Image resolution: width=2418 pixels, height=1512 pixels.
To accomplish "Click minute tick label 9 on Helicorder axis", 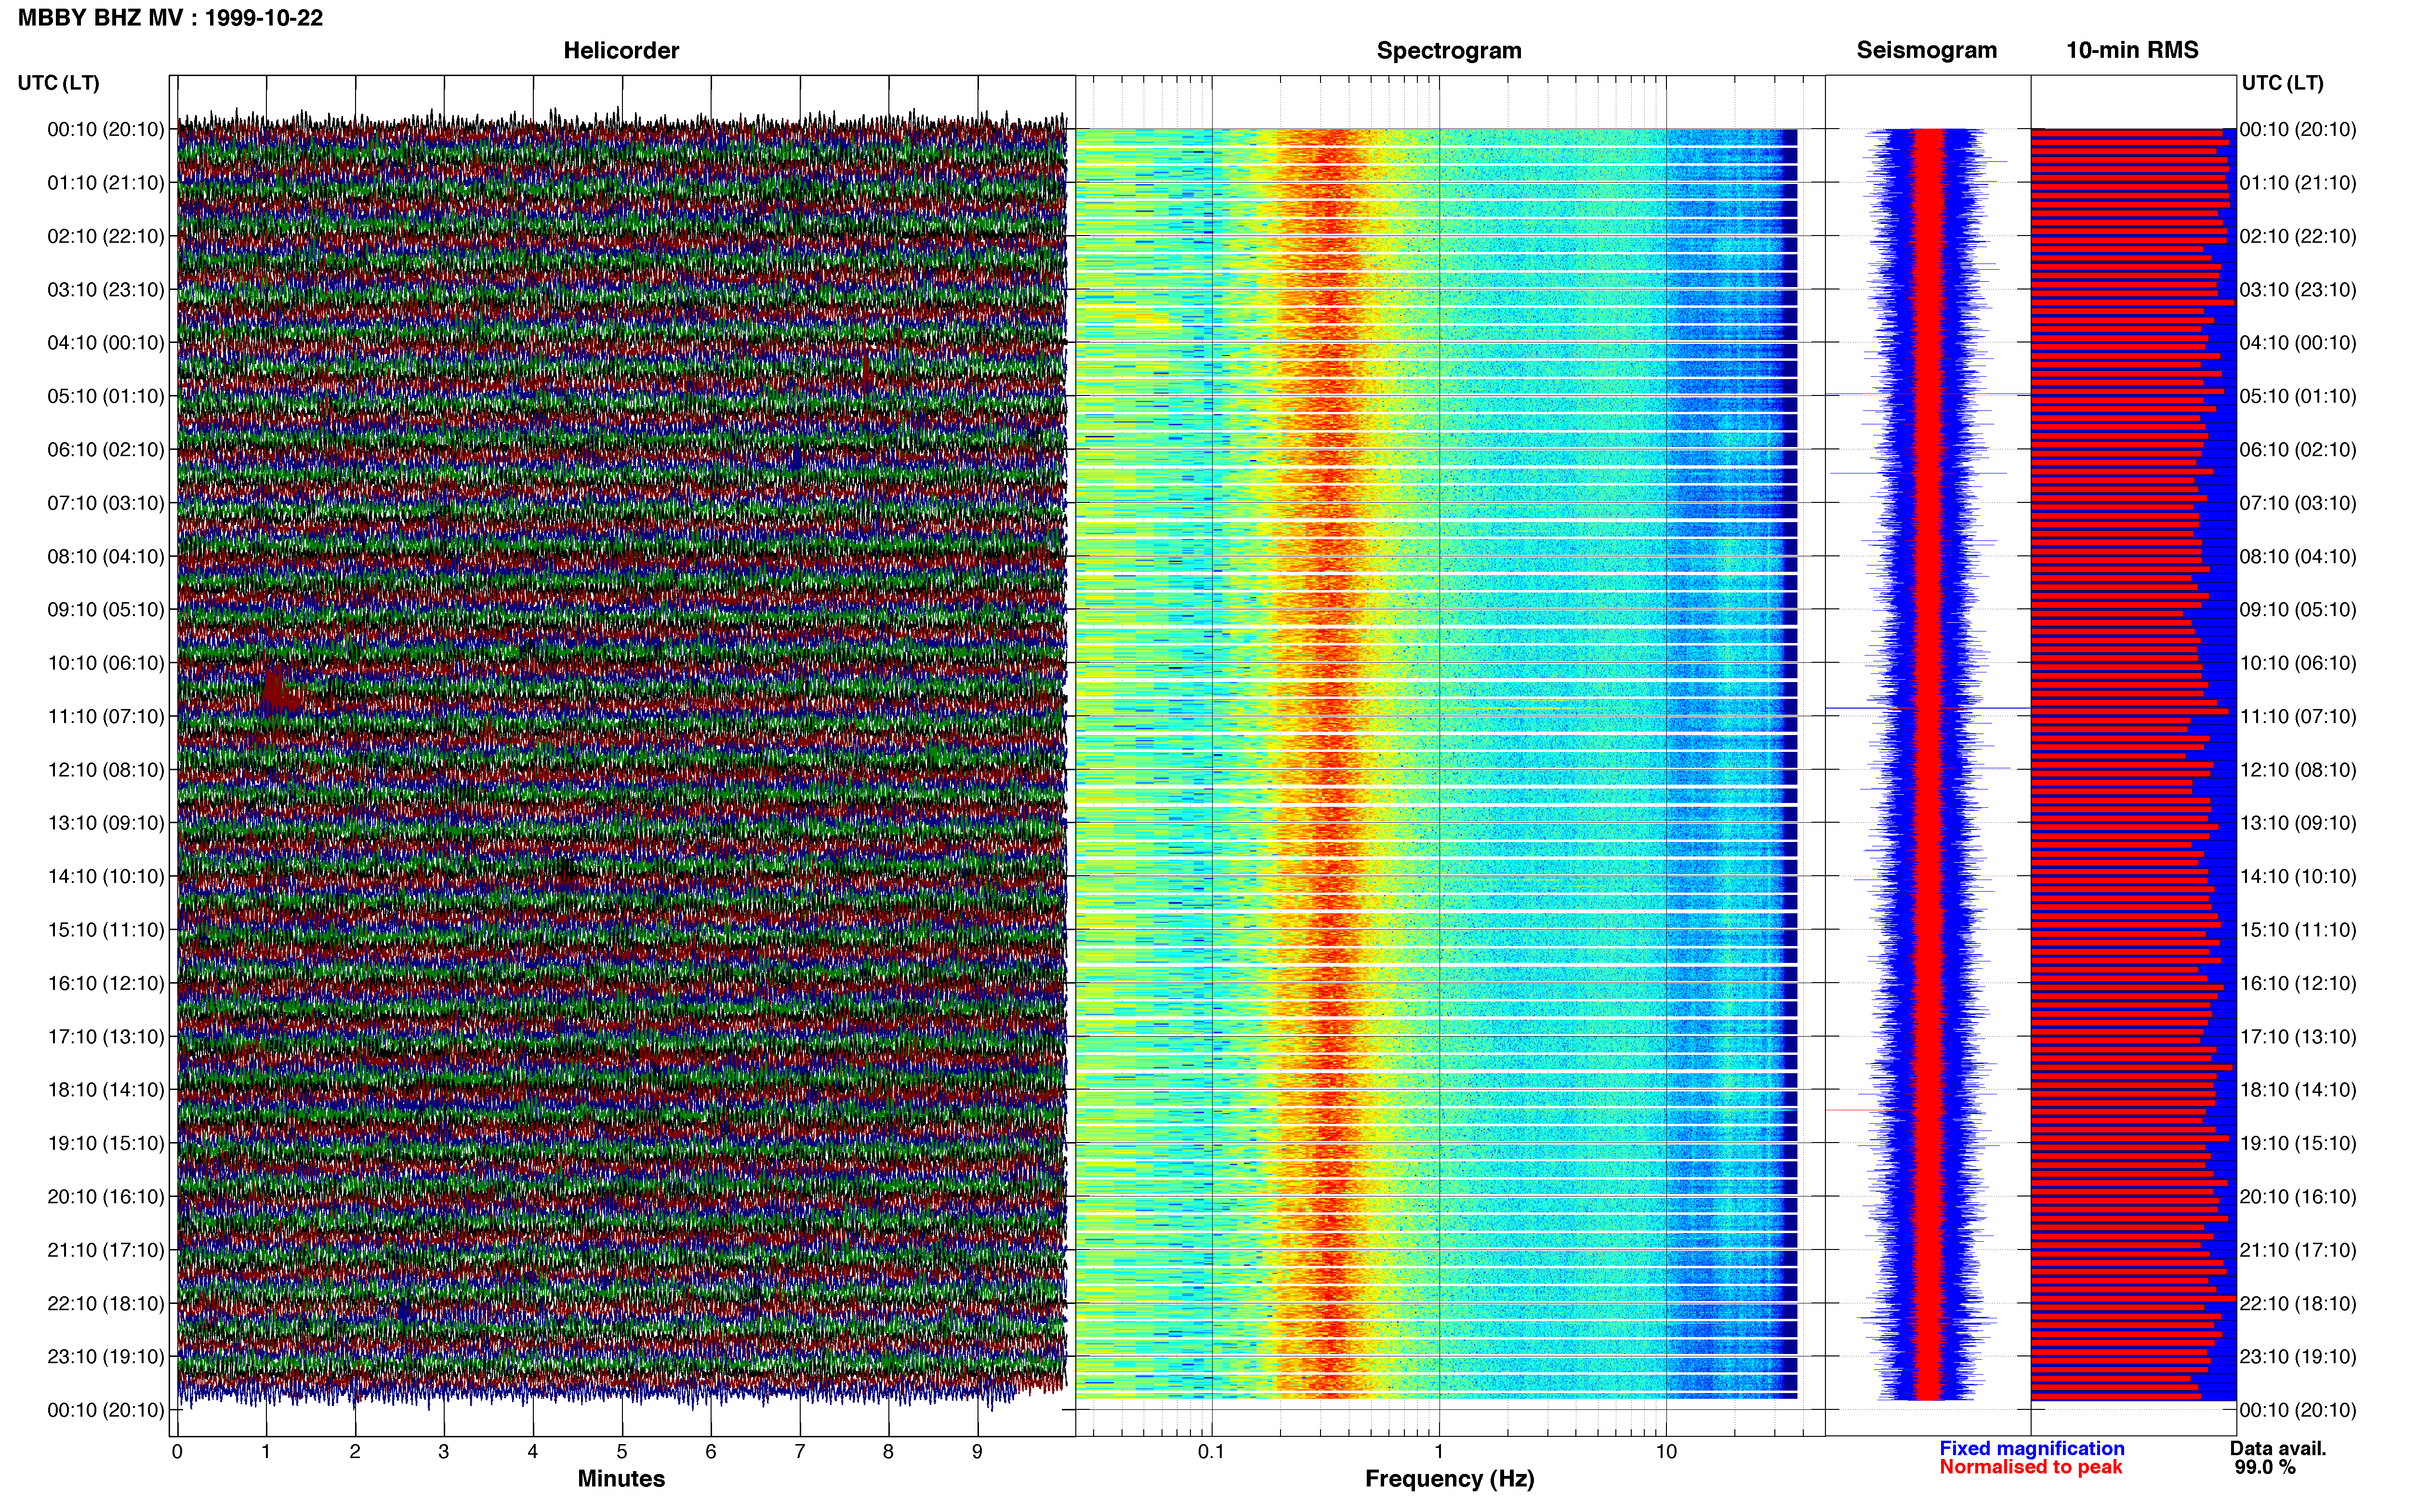I will tap(977, 1452).
